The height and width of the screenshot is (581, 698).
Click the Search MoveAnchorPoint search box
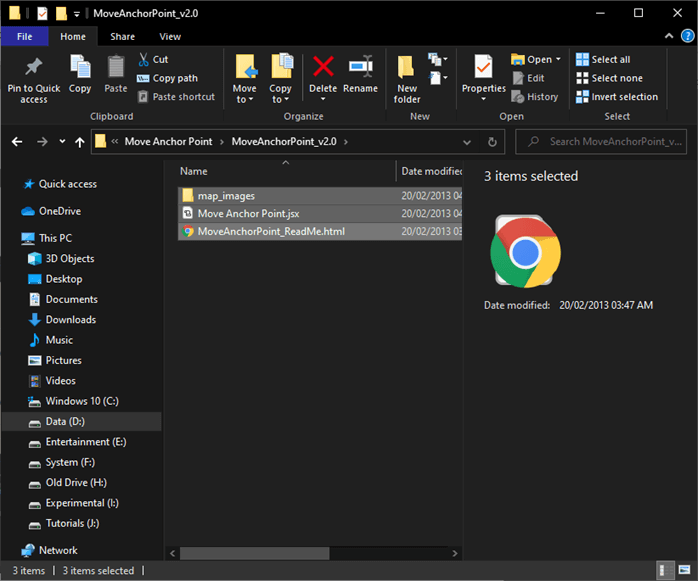[x=612, y=142]
